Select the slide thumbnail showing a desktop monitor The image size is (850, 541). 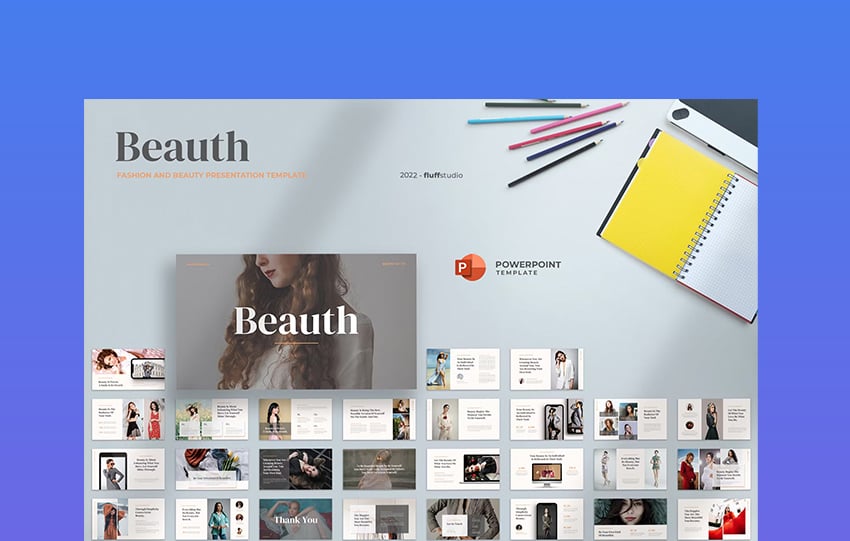pyautogui.click(x=546, y=469)
